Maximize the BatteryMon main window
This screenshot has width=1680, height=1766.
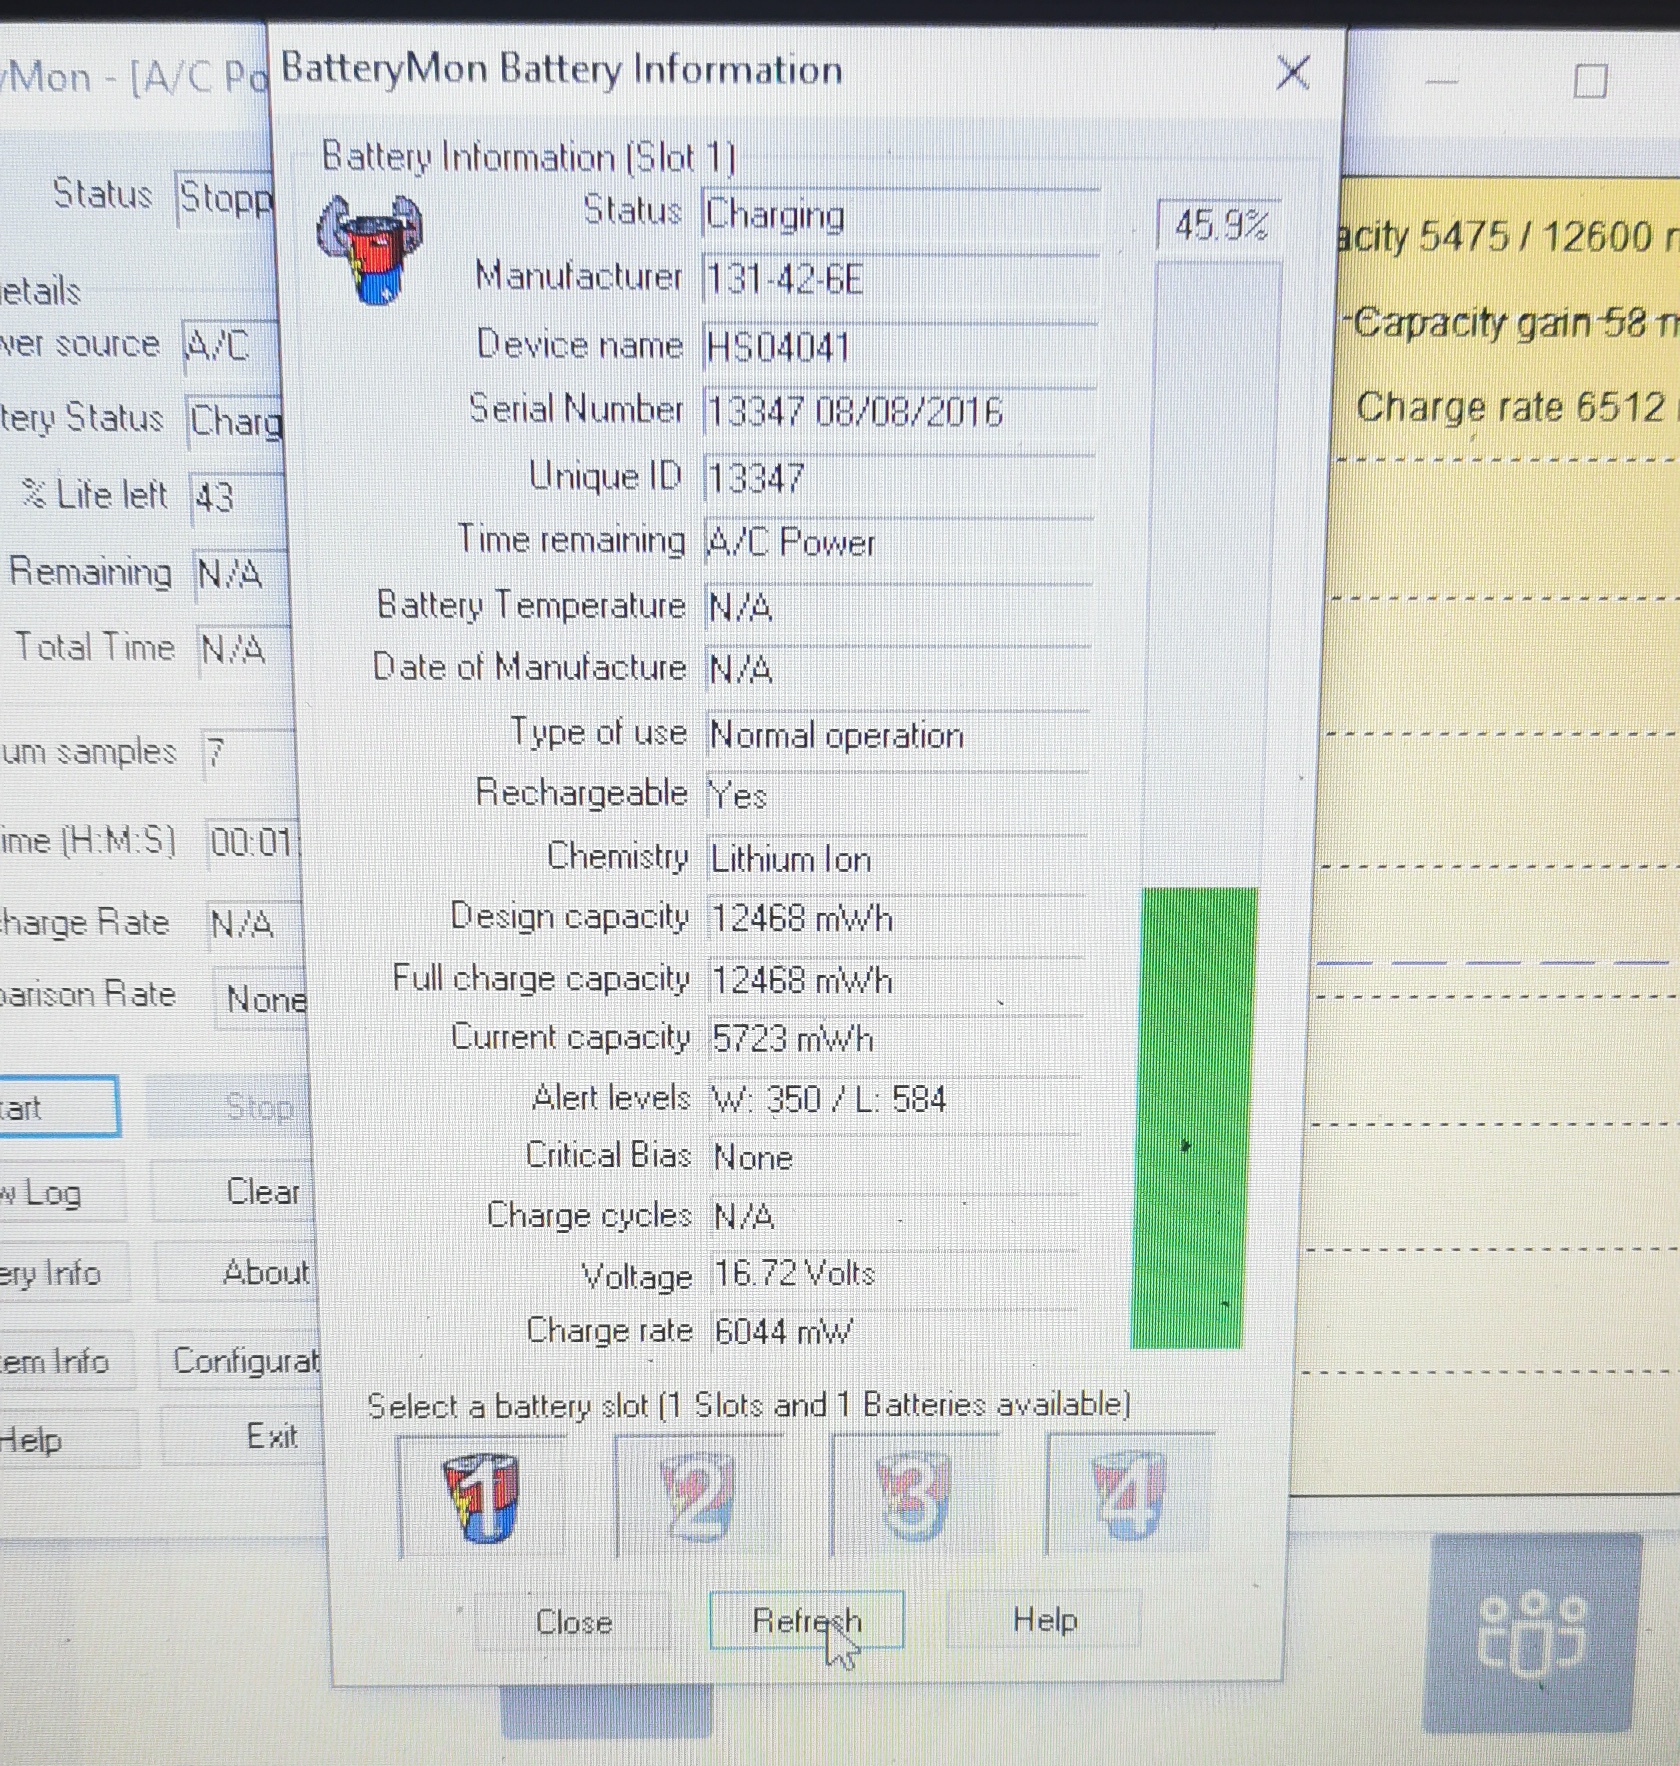coord(1590,81)
